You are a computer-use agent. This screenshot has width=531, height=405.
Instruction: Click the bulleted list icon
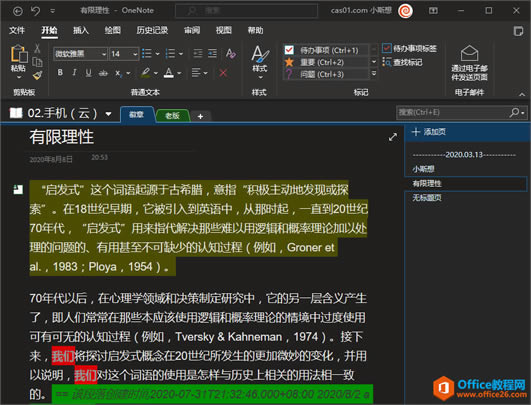(x=147, y=54)
